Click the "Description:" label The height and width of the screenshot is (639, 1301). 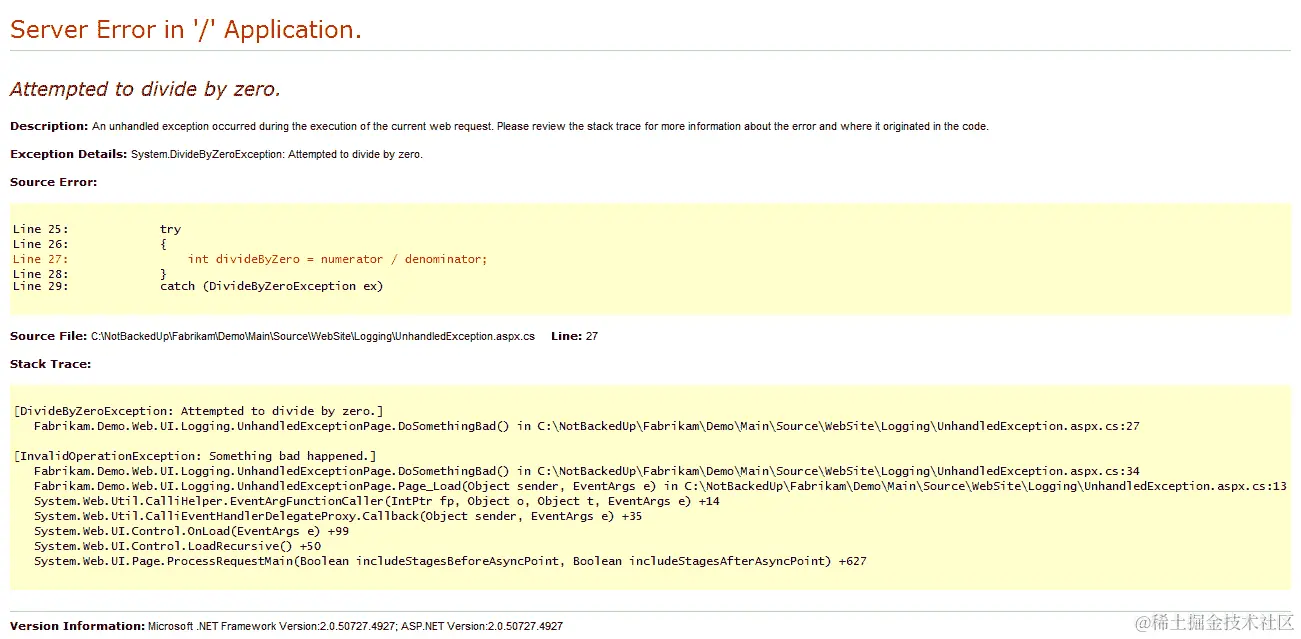pos(49,126)
